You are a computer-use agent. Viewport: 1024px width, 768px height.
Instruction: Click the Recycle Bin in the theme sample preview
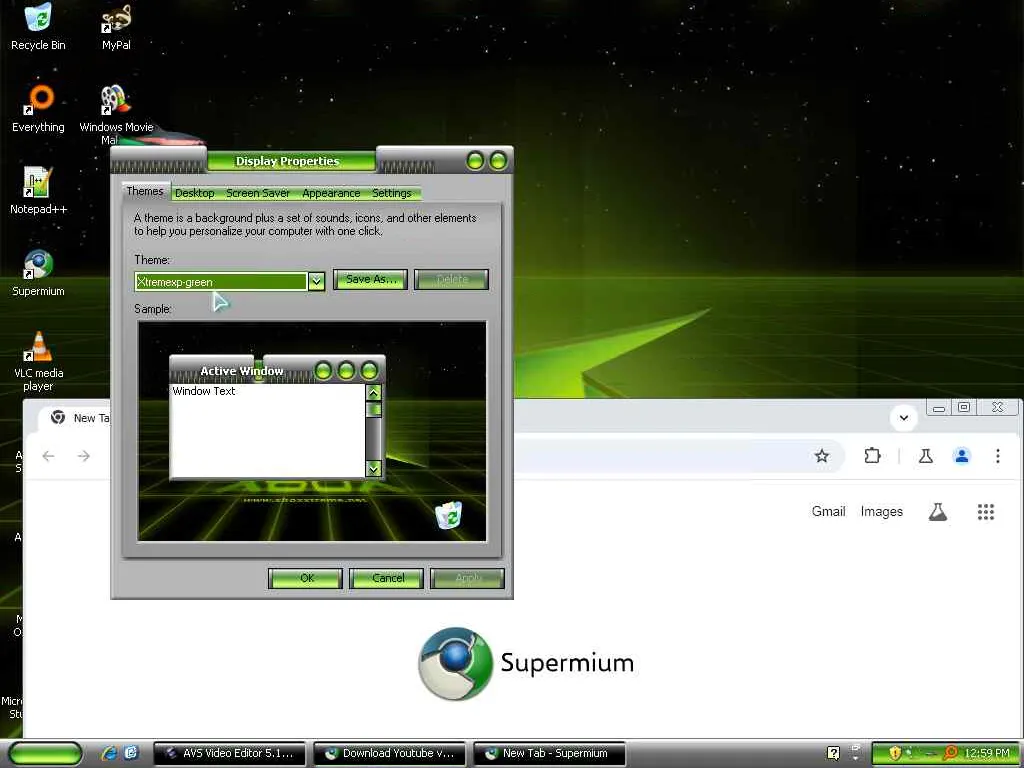point(449,515)
